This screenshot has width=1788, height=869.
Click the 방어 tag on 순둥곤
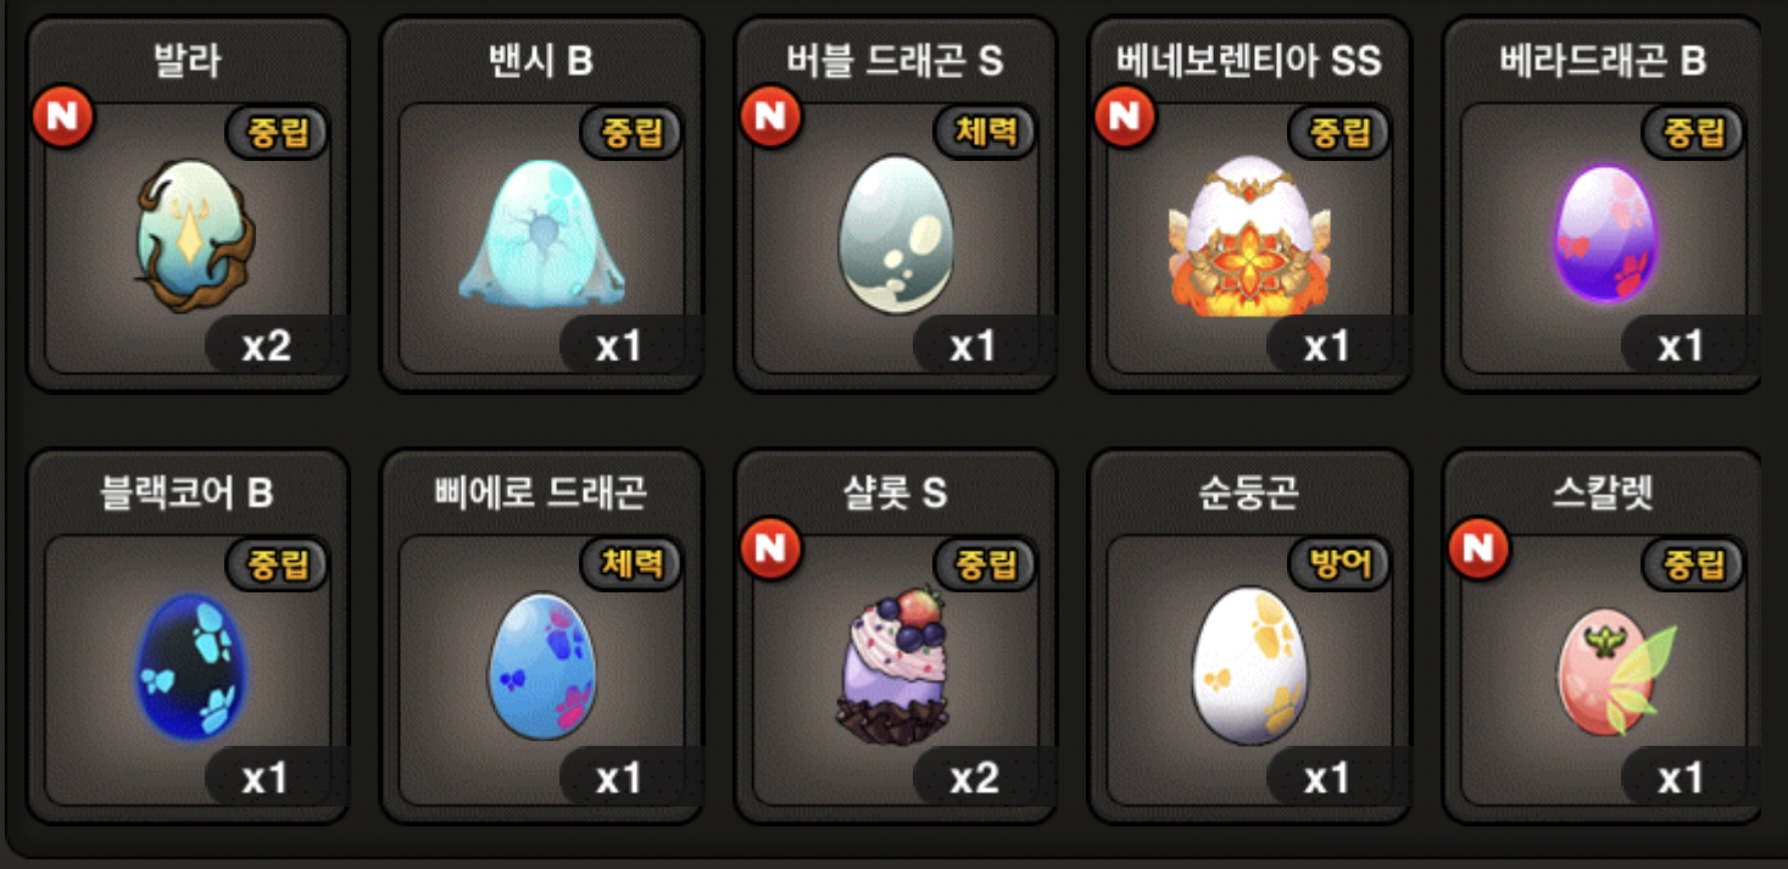[1339, 563]
